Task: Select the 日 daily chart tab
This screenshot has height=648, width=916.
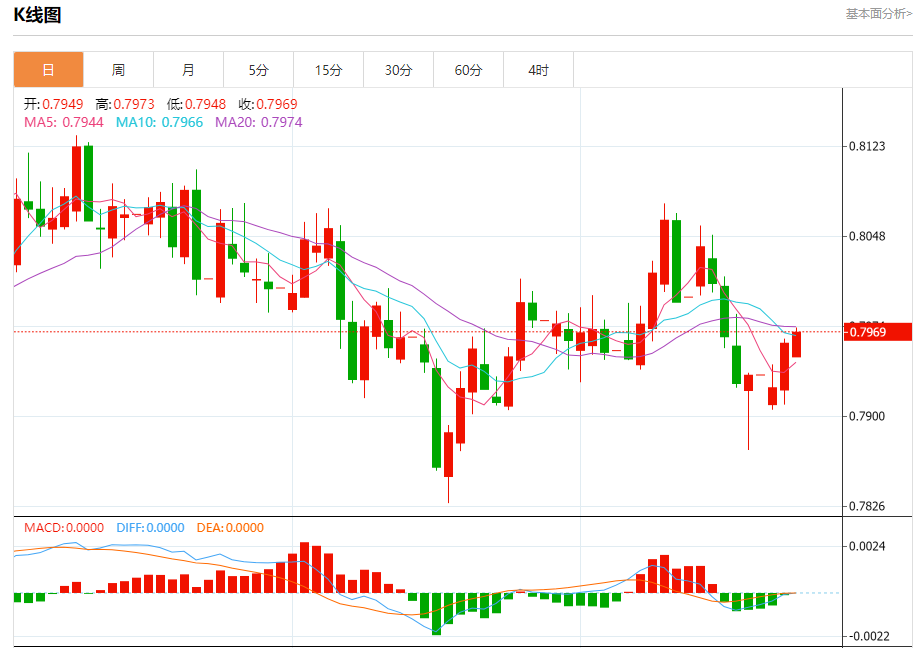Action: (x=48, y=70)
